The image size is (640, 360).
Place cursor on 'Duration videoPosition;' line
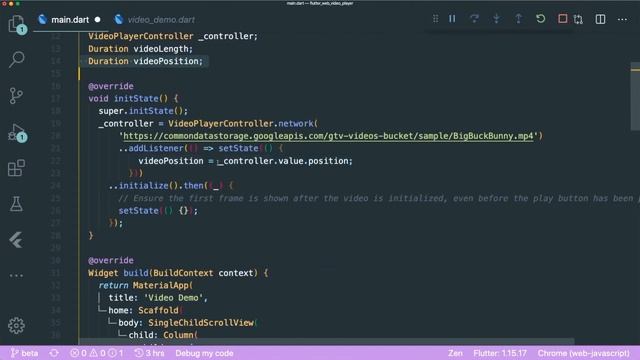[x=145, y=61]
